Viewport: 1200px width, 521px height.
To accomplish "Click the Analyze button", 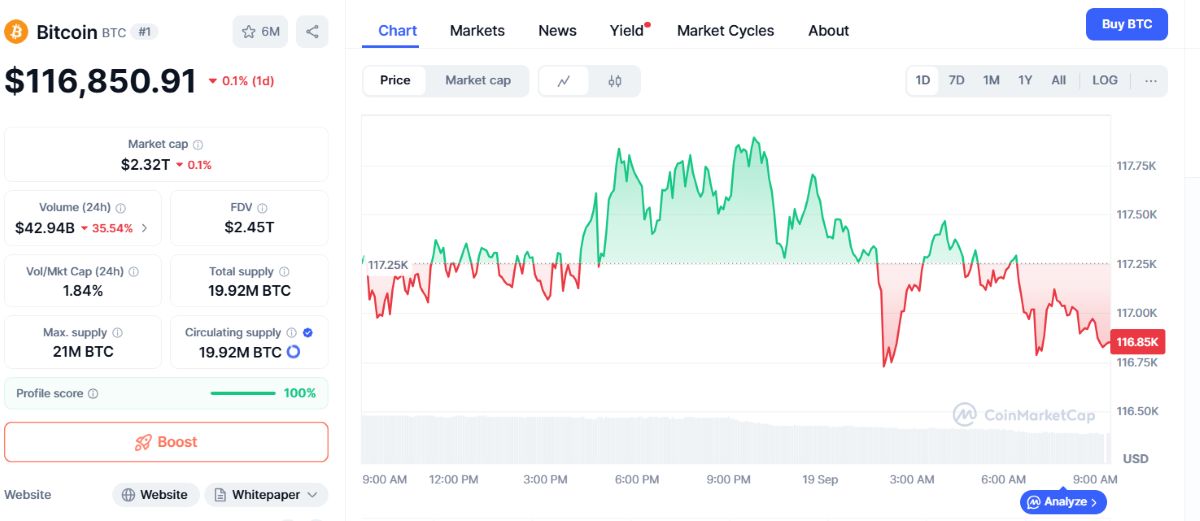I will [1064, 502].
